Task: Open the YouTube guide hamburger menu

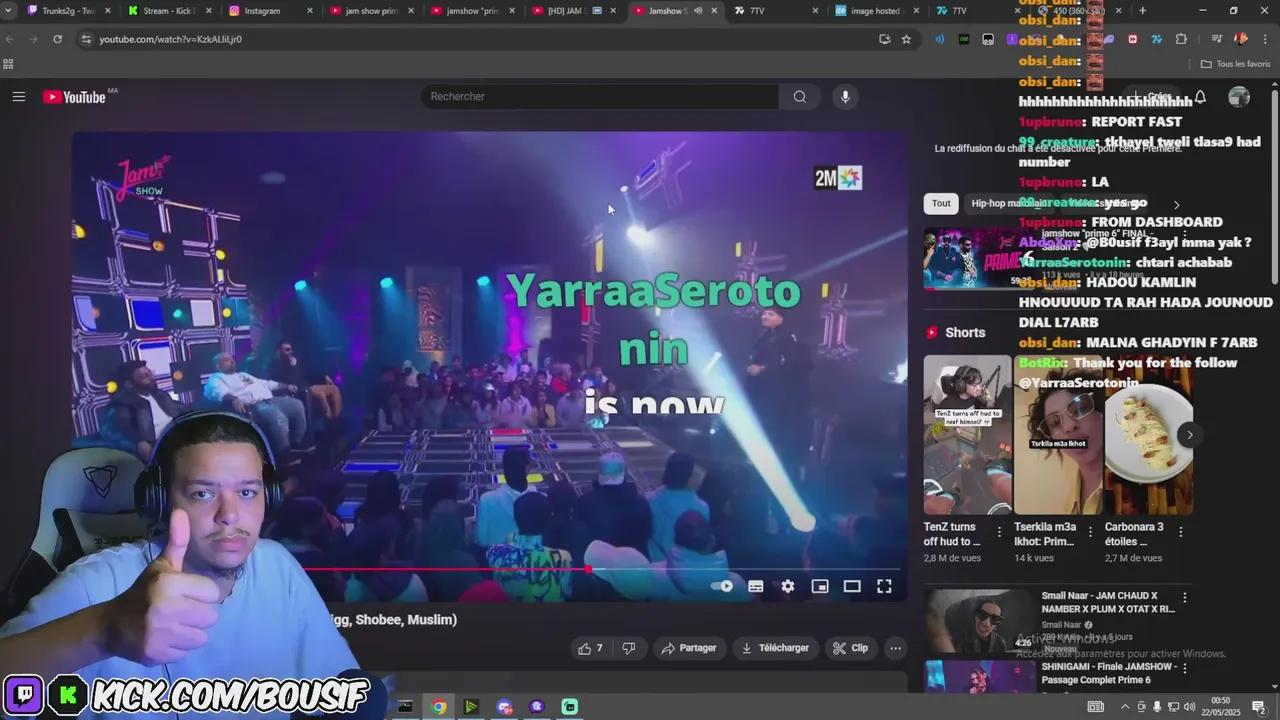Action: tap(18, 97)
